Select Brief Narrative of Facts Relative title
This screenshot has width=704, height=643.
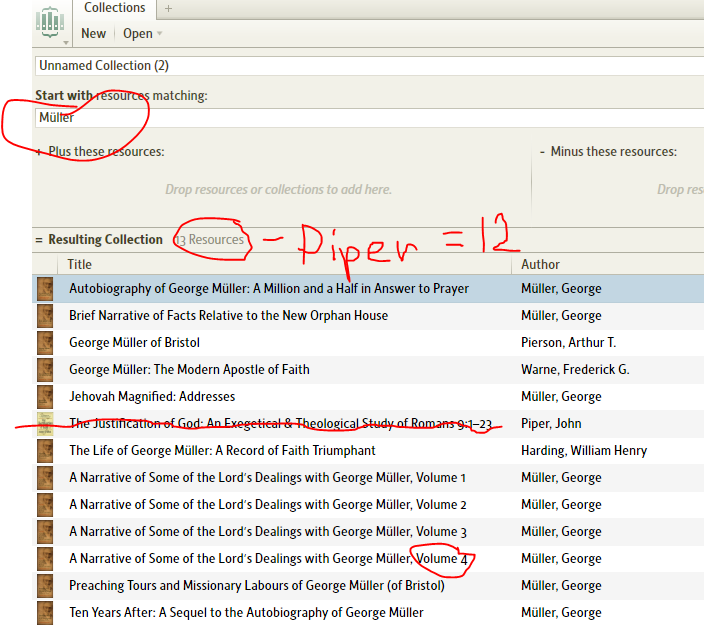pos(229,315)
